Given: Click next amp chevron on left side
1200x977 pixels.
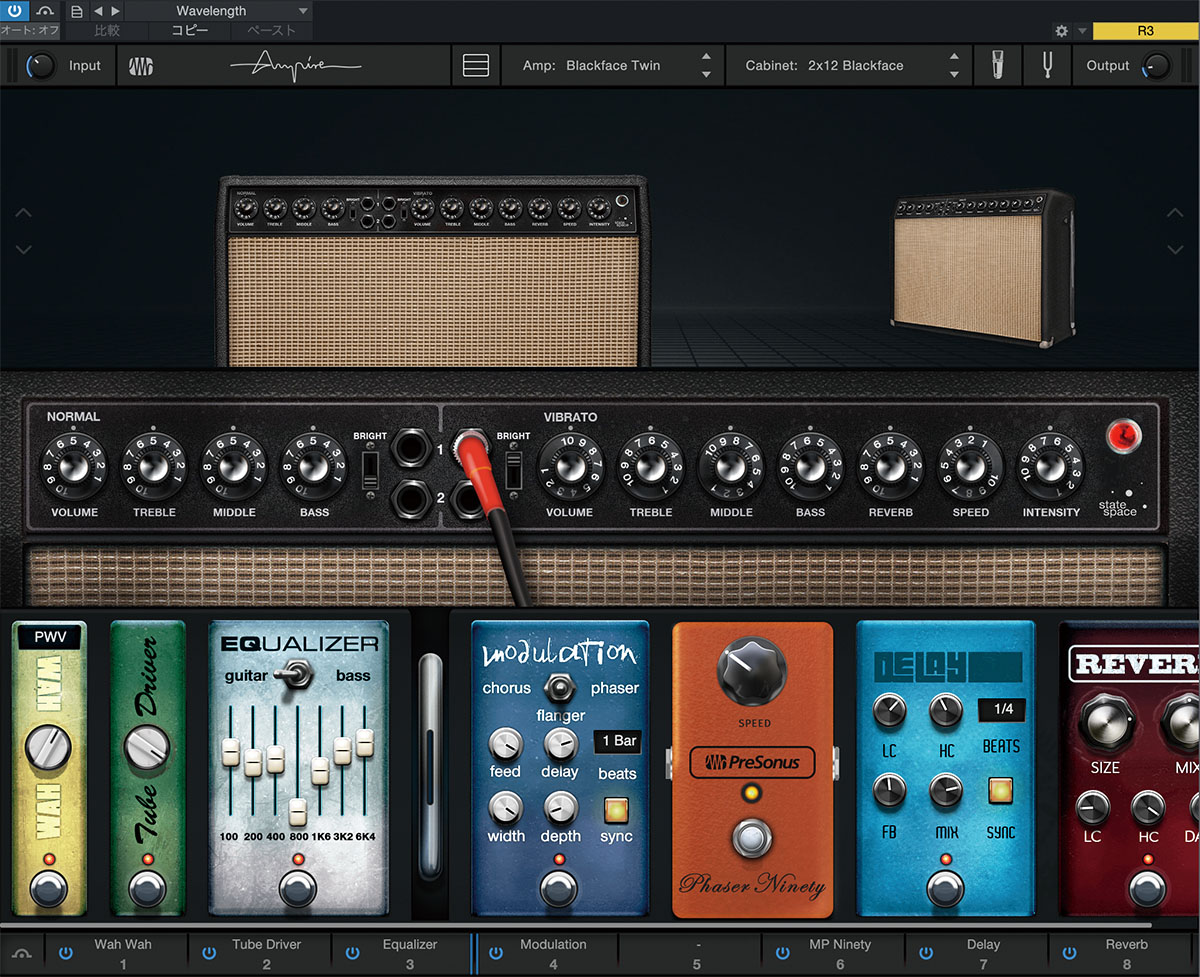Looking at the screenshot, I should (x=24, y=249).
